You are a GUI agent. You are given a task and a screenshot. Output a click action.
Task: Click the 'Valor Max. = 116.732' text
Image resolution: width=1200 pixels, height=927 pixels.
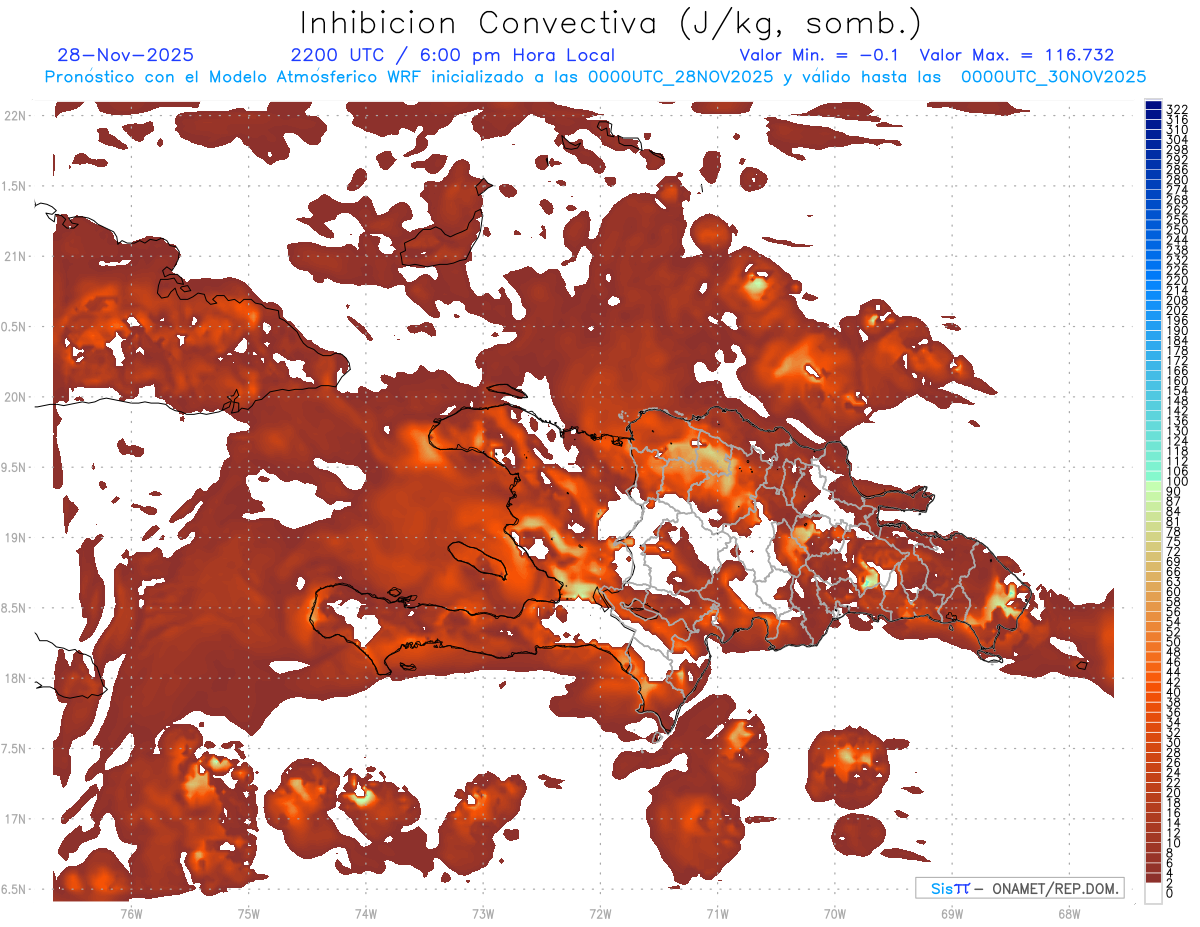pos(1017,55)
